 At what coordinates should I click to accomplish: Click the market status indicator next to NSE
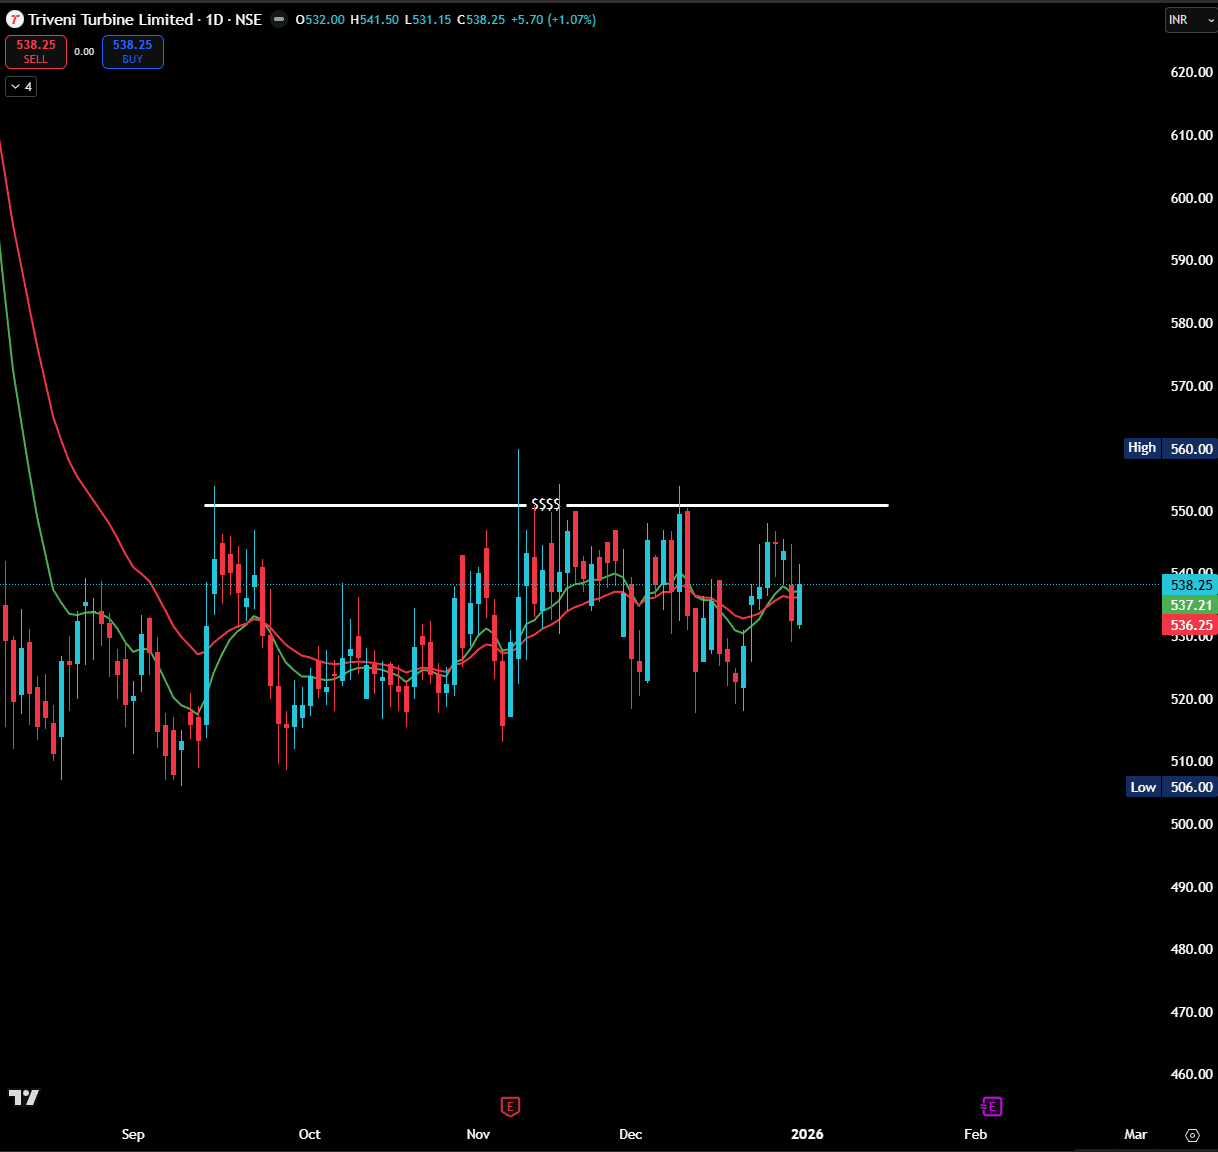click(x=279, y=19)
